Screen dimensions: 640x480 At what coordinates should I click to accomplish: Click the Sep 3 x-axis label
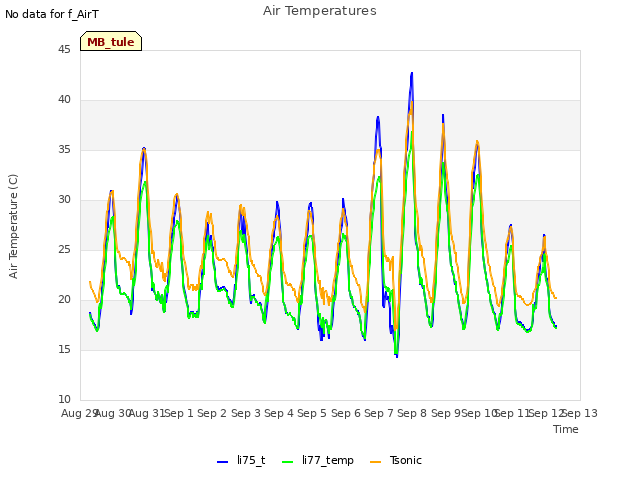click(x=246, y=413)
